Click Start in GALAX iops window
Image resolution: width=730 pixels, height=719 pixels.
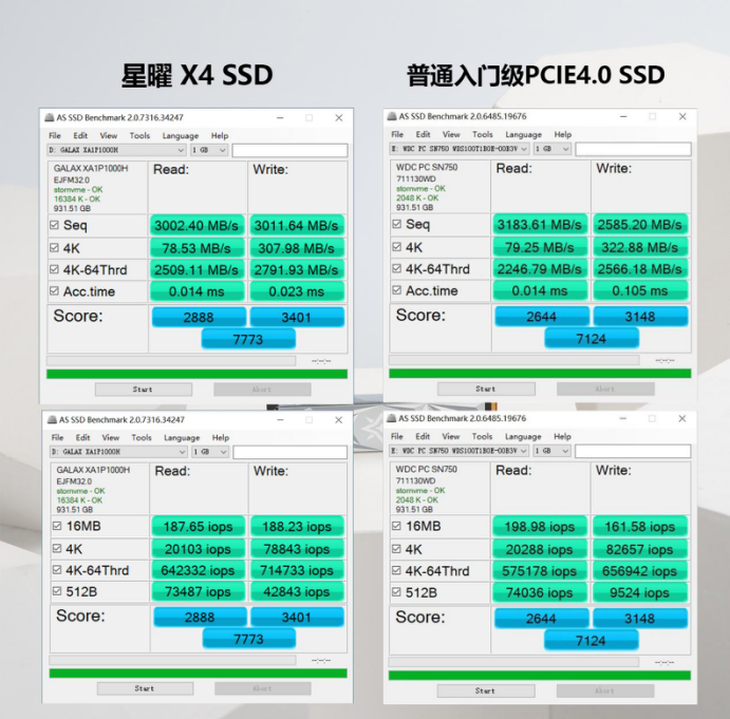coord(145,688)
